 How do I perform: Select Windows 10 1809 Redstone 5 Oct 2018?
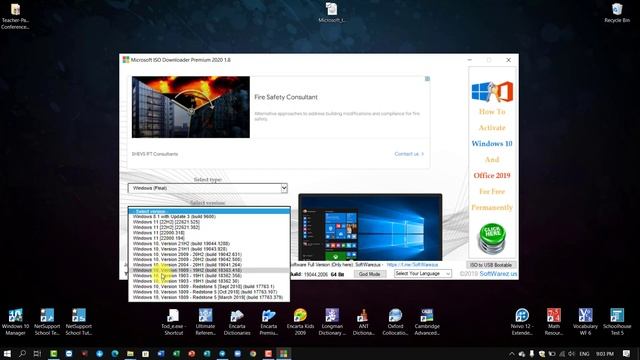point(209,292)
